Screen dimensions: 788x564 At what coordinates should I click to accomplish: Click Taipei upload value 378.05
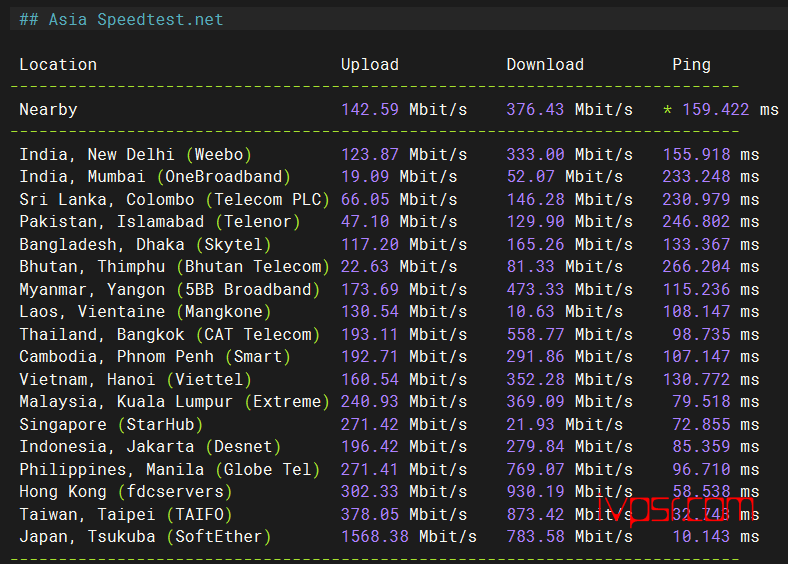tap(370, 515)
